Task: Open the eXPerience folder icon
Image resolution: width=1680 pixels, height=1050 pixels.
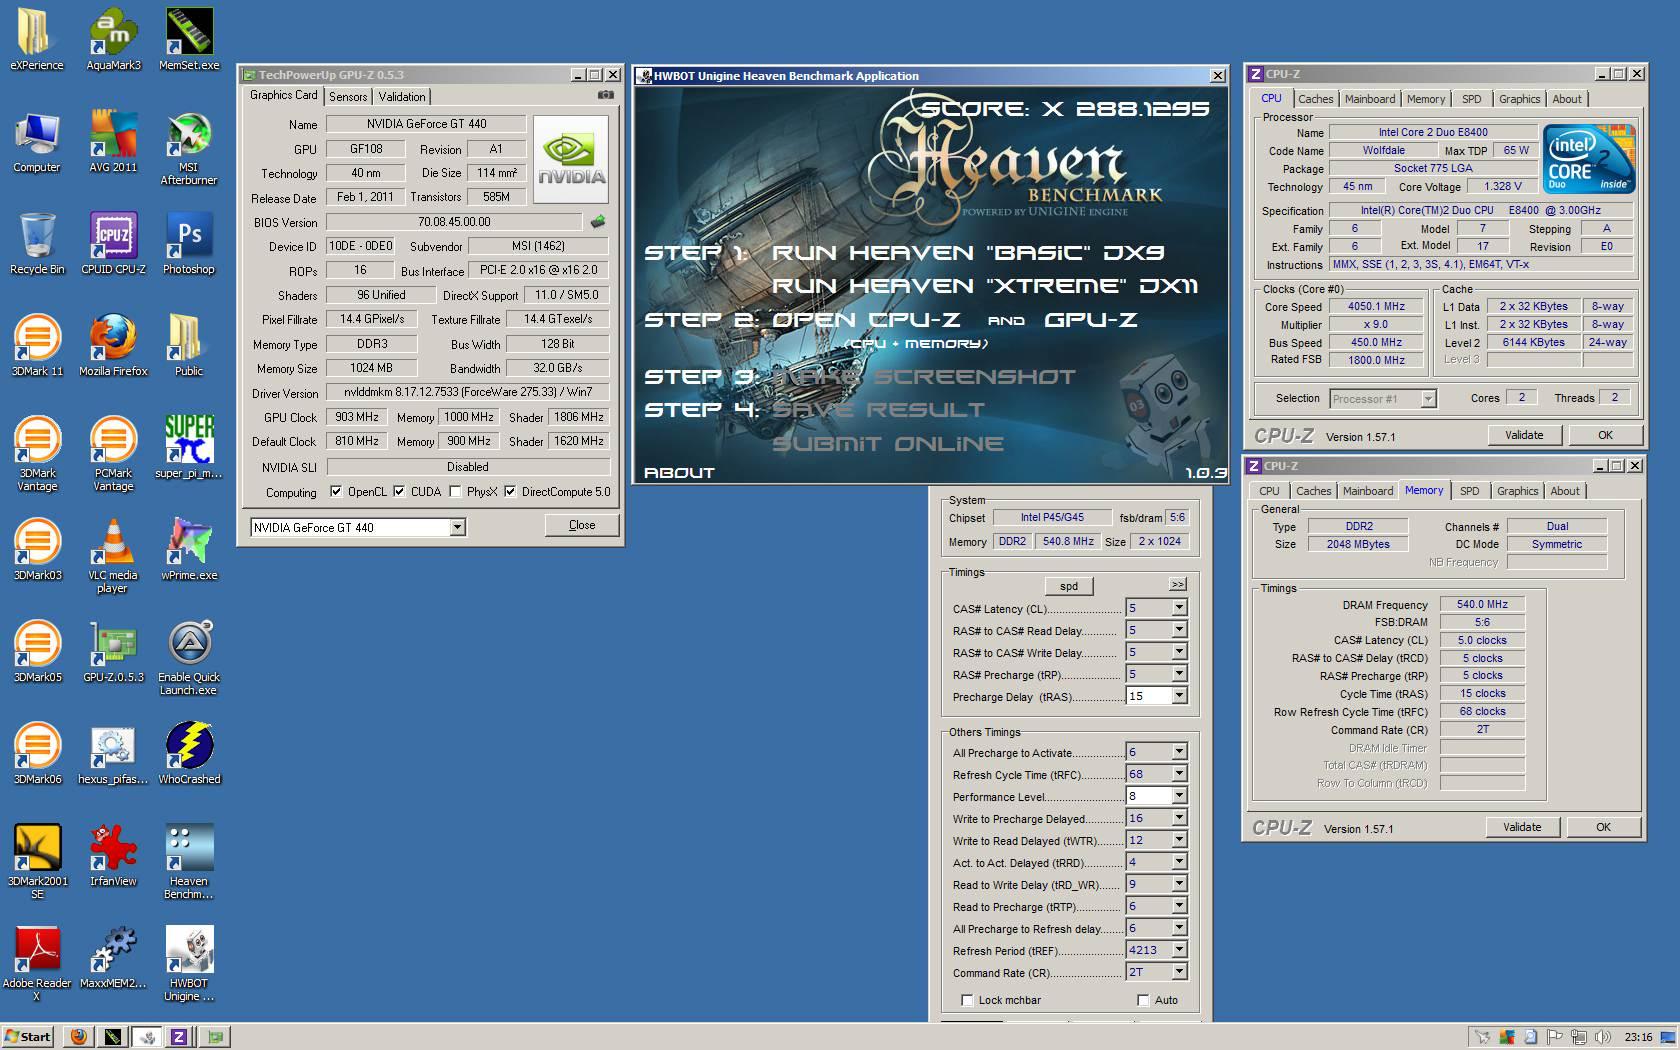Action: [36, 40]
